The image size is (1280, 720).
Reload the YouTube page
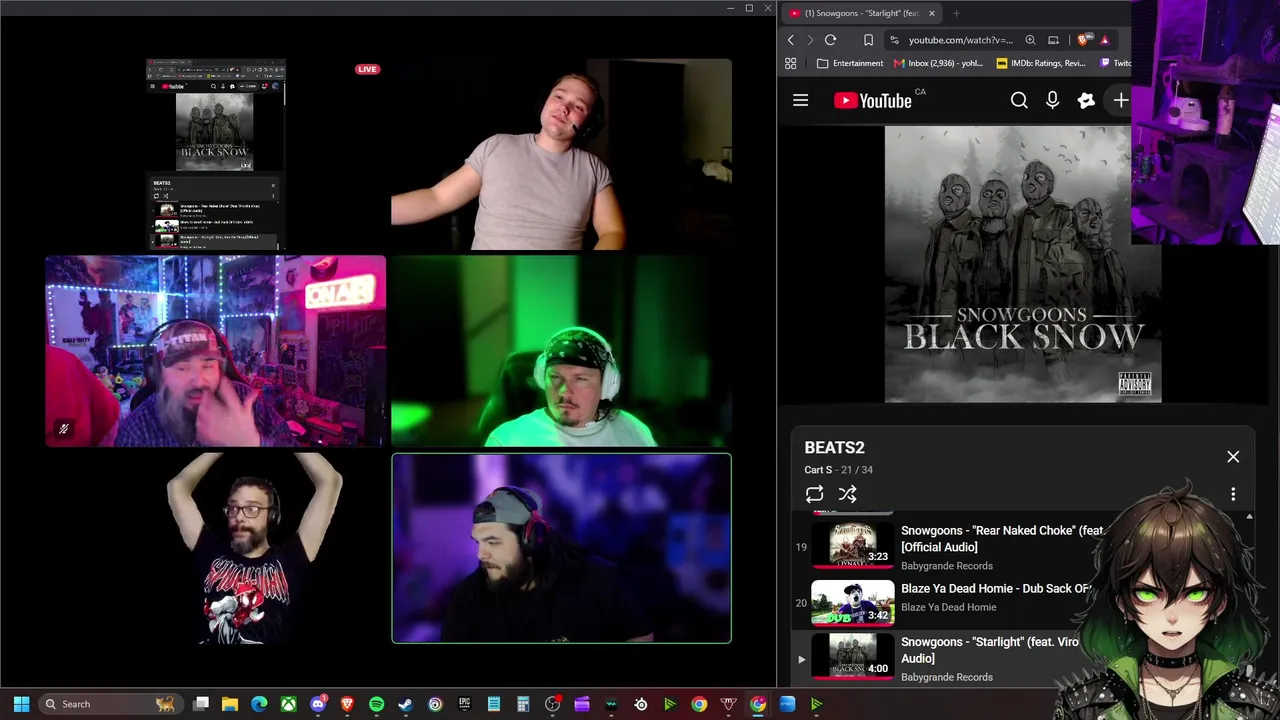click(830, 40)
